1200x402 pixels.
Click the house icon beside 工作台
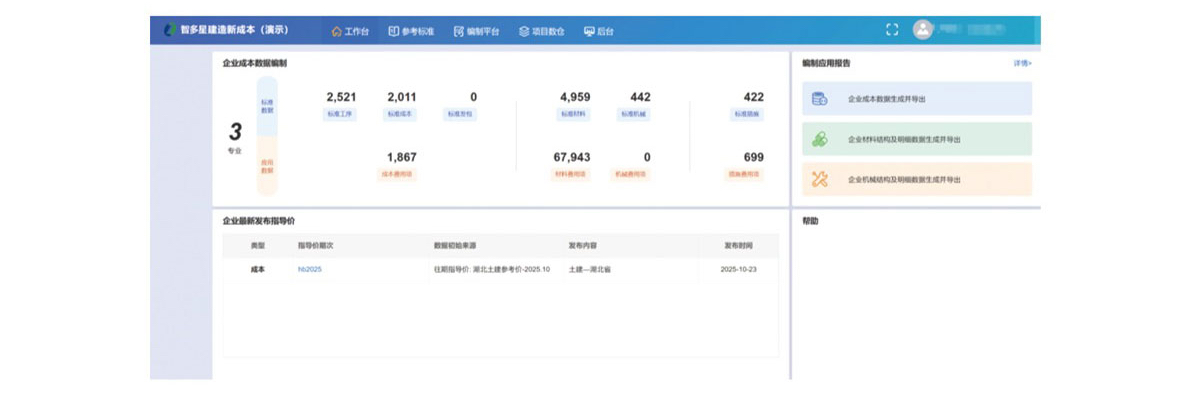point(337,31)
